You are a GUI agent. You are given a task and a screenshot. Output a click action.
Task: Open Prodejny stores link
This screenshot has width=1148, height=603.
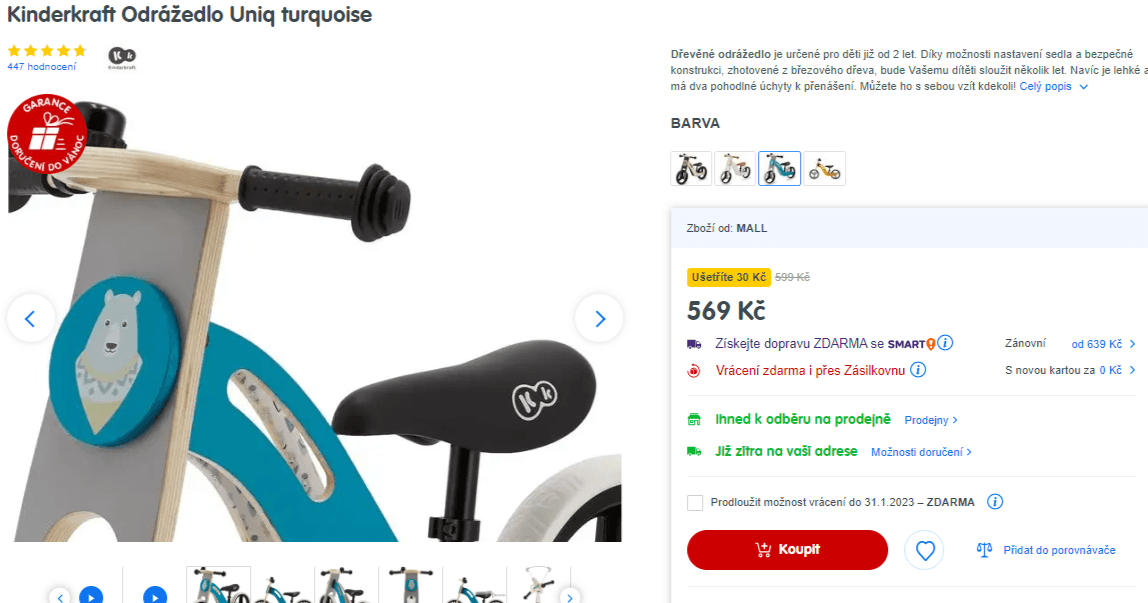pyautogui.click(x=931, y=420)
